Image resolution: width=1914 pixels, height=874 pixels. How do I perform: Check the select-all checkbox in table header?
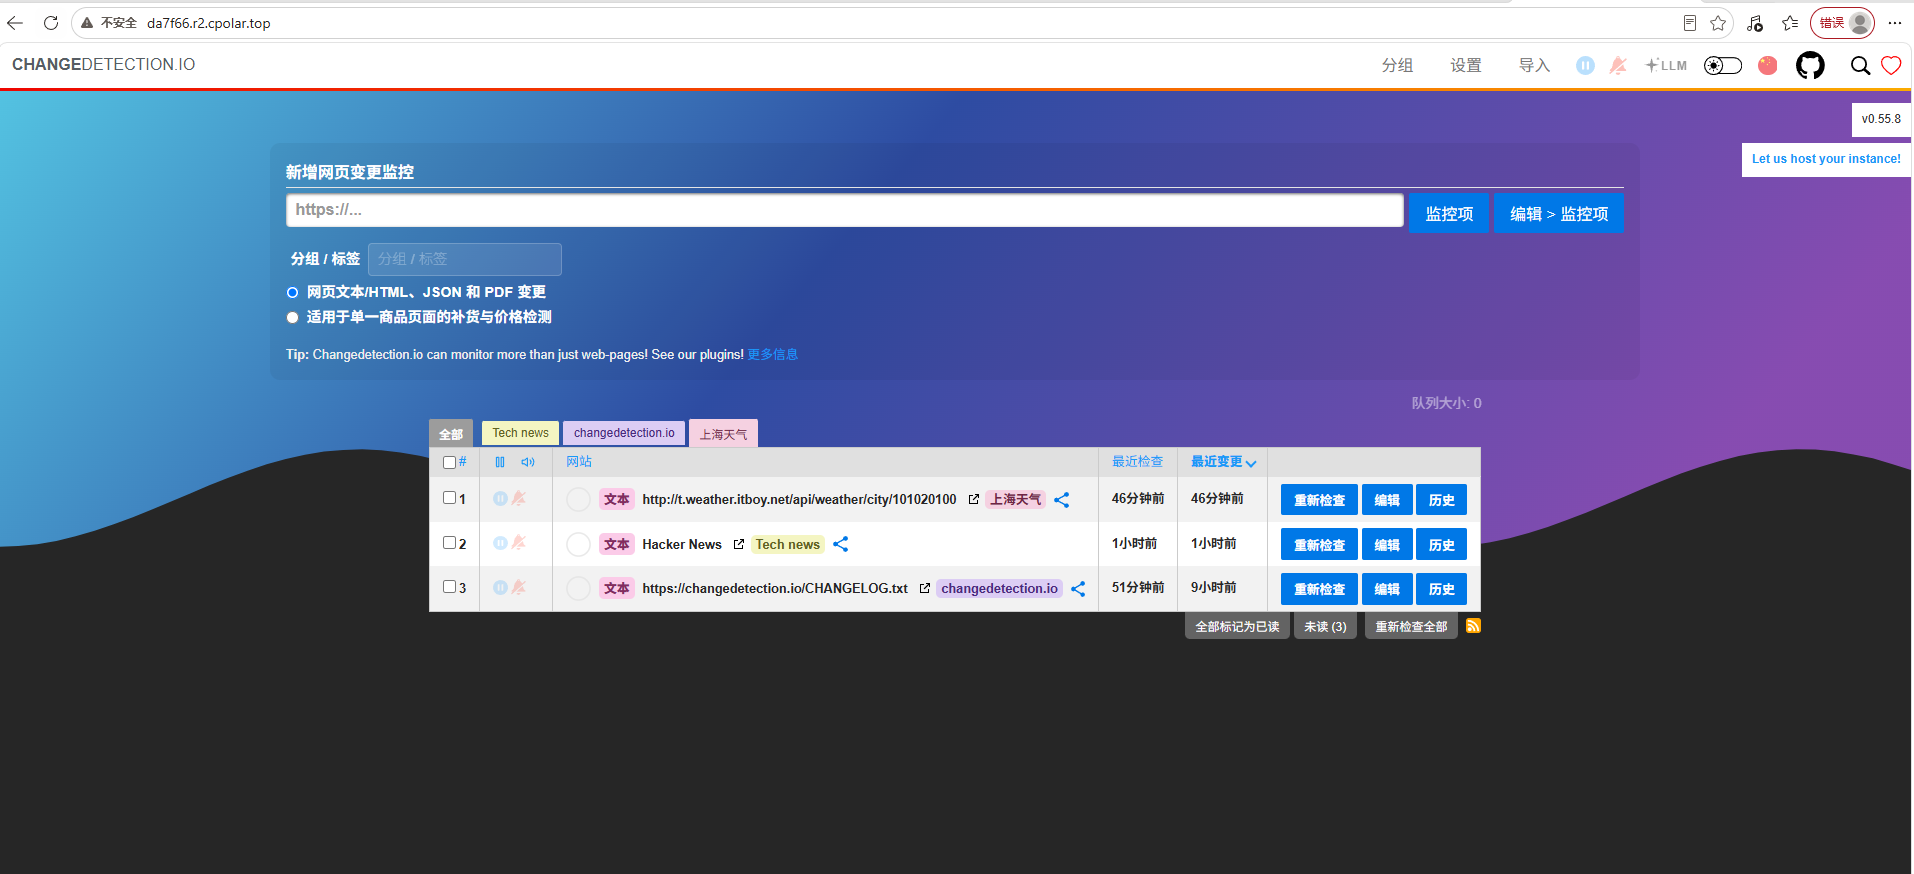tap(449, 462)
